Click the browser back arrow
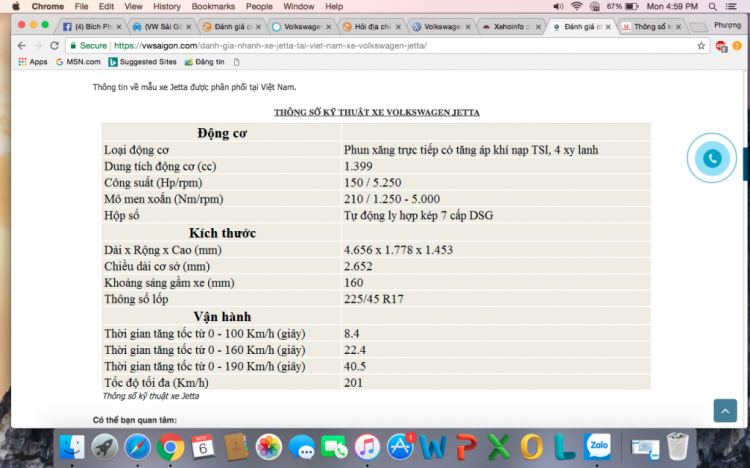The width and height of the screenshot is (750, 468). pyautogui.click(x=22, y=46)
